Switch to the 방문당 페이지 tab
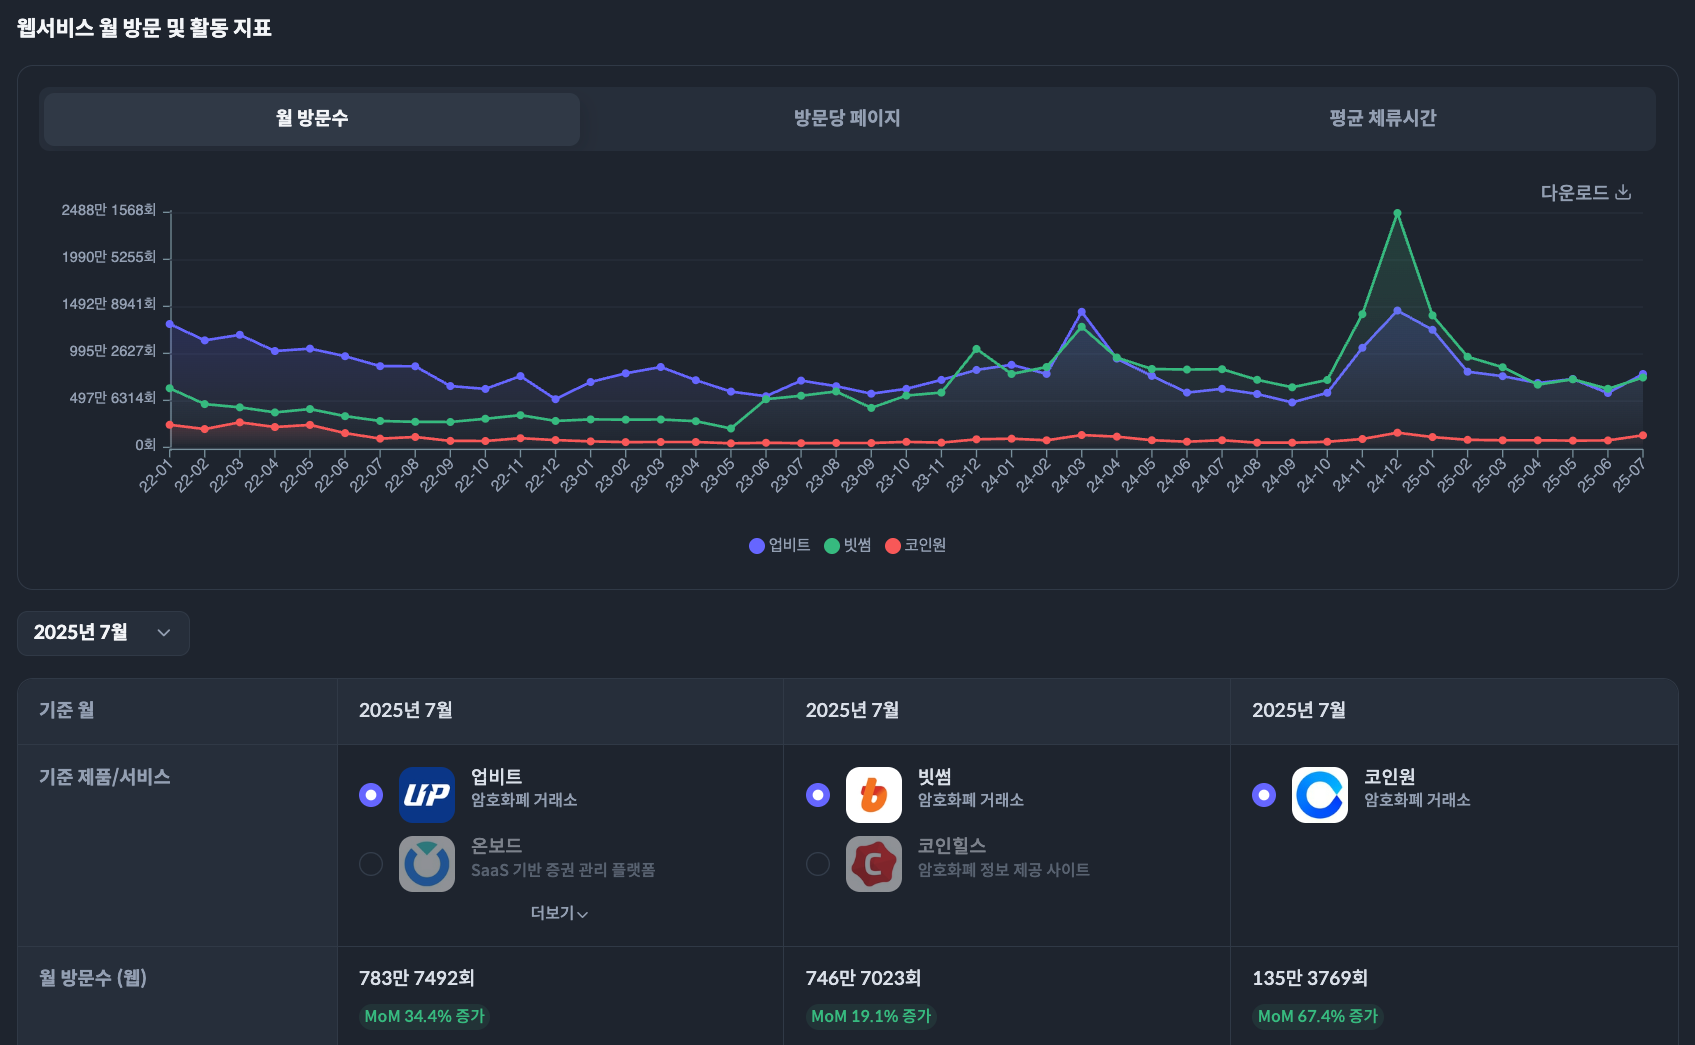 (x=847, y=118)
